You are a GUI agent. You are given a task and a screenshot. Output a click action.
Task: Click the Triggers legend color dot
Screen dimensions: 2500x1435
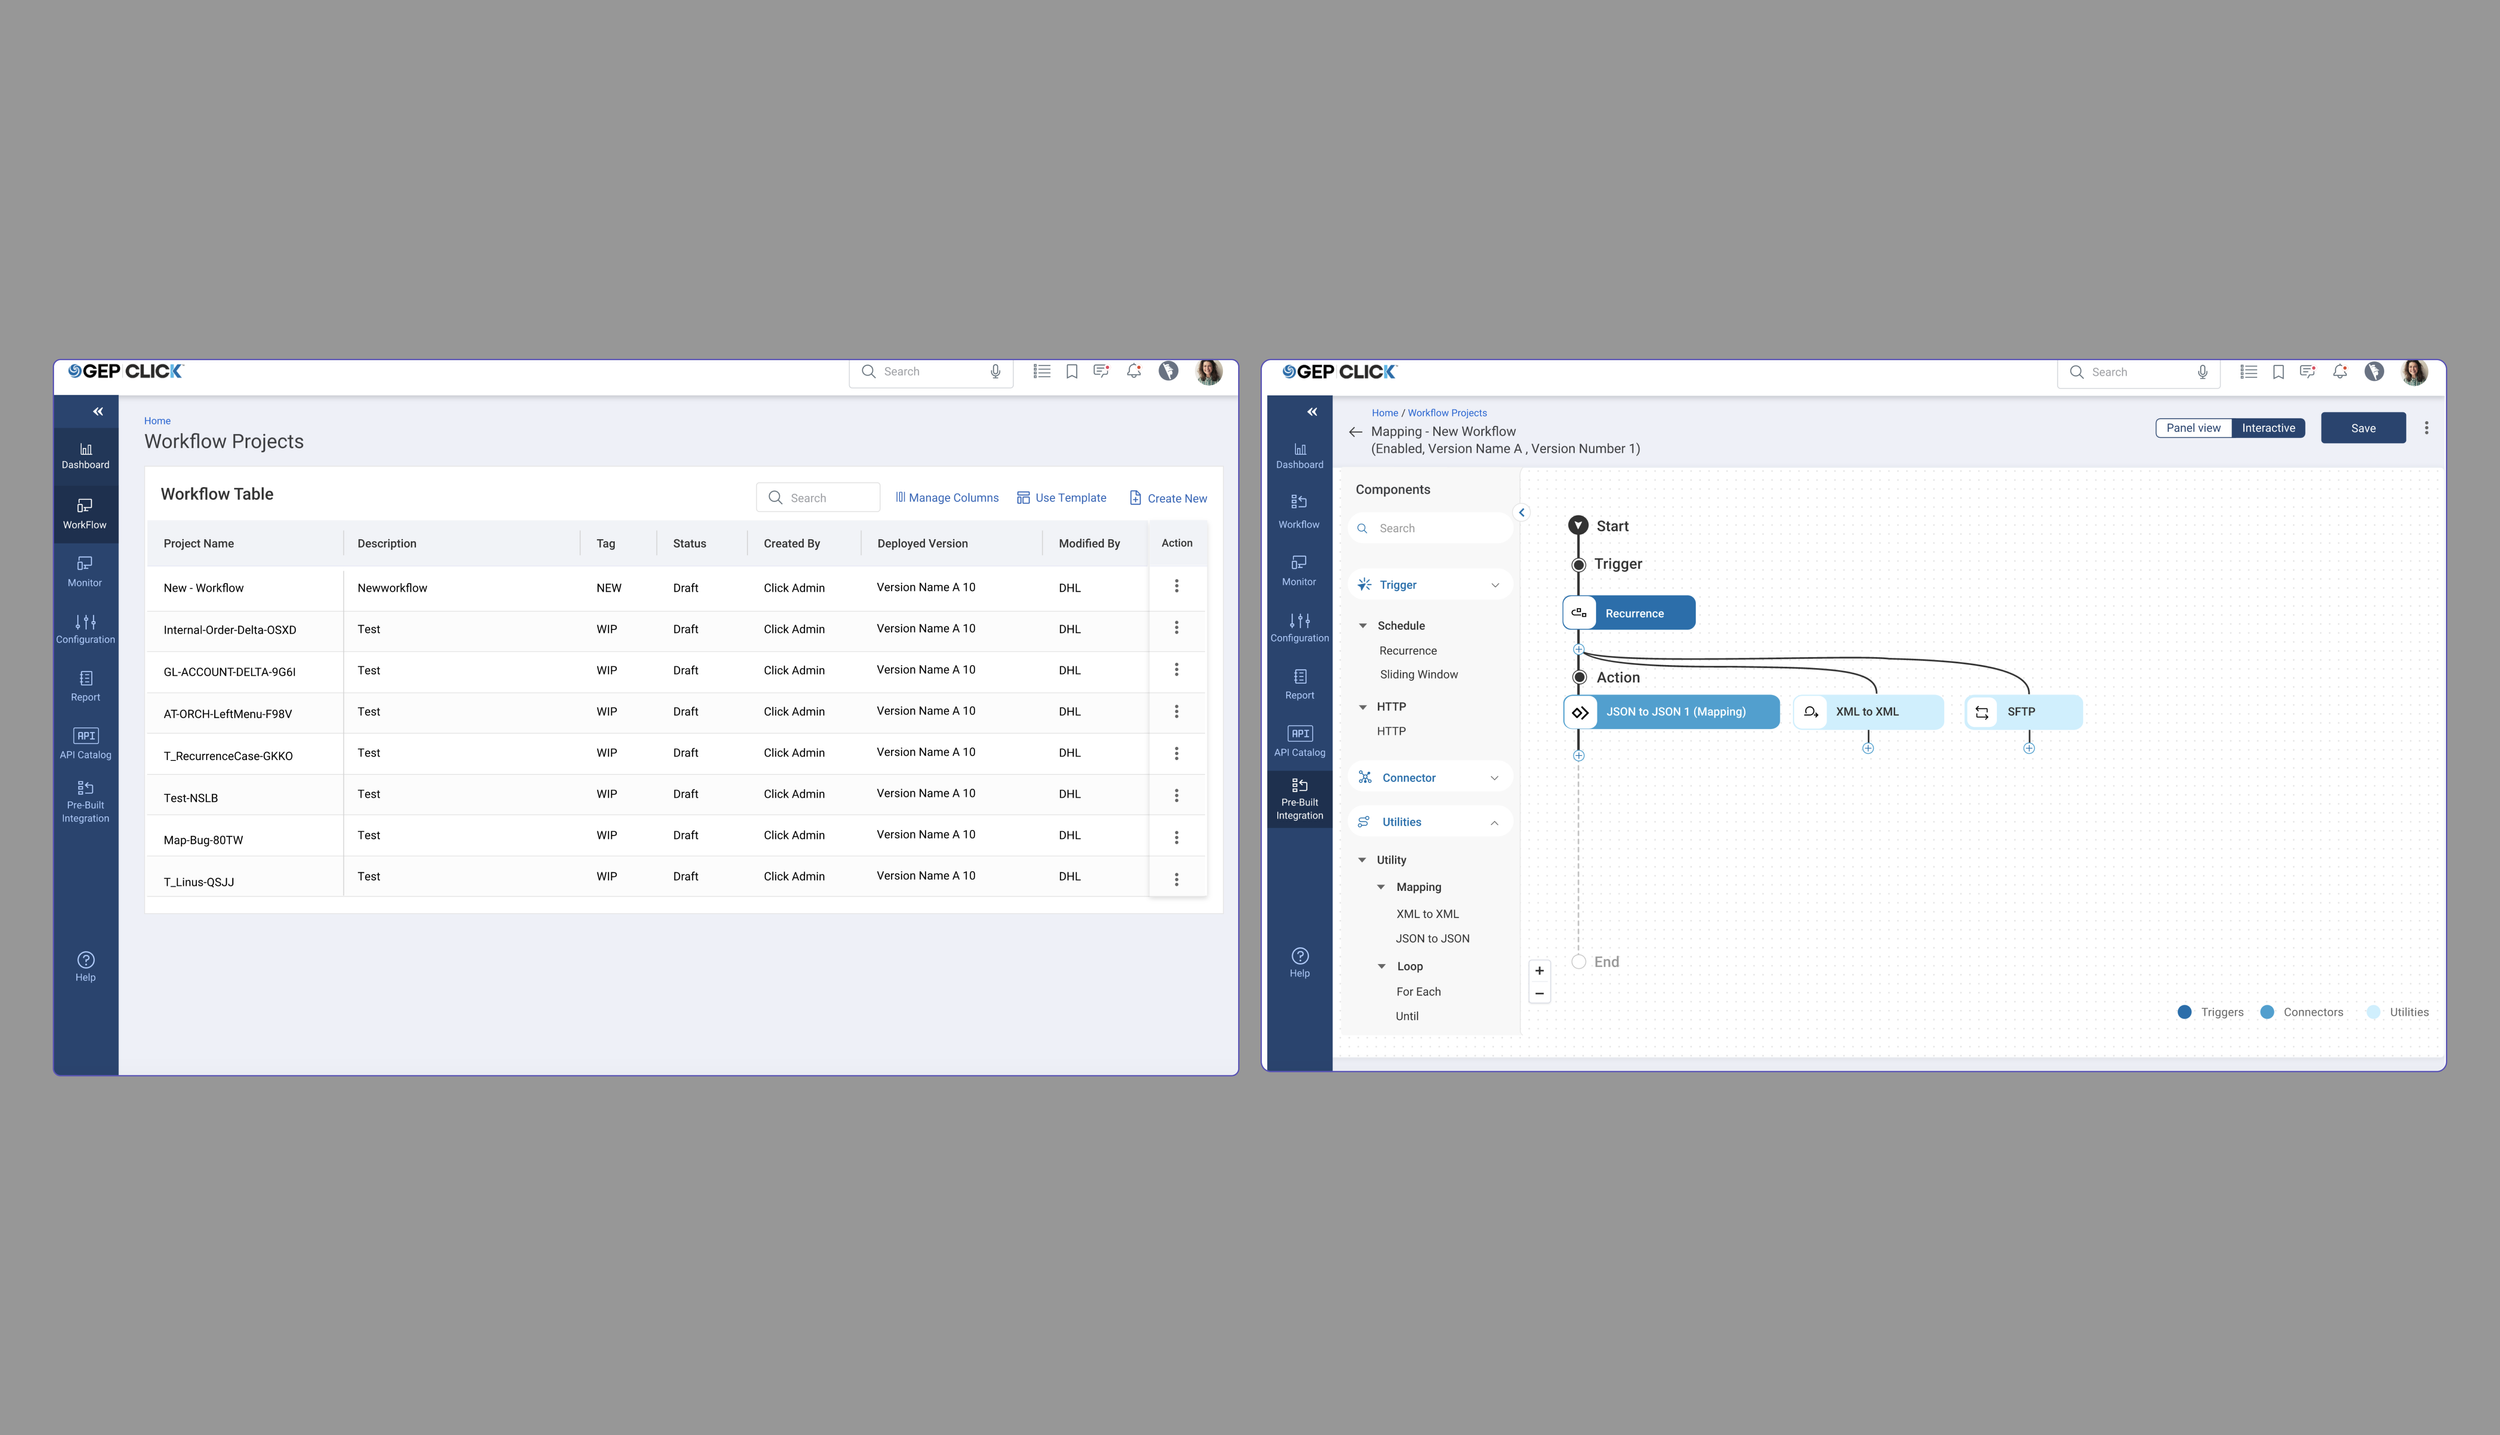(x=2184, y=1012)
